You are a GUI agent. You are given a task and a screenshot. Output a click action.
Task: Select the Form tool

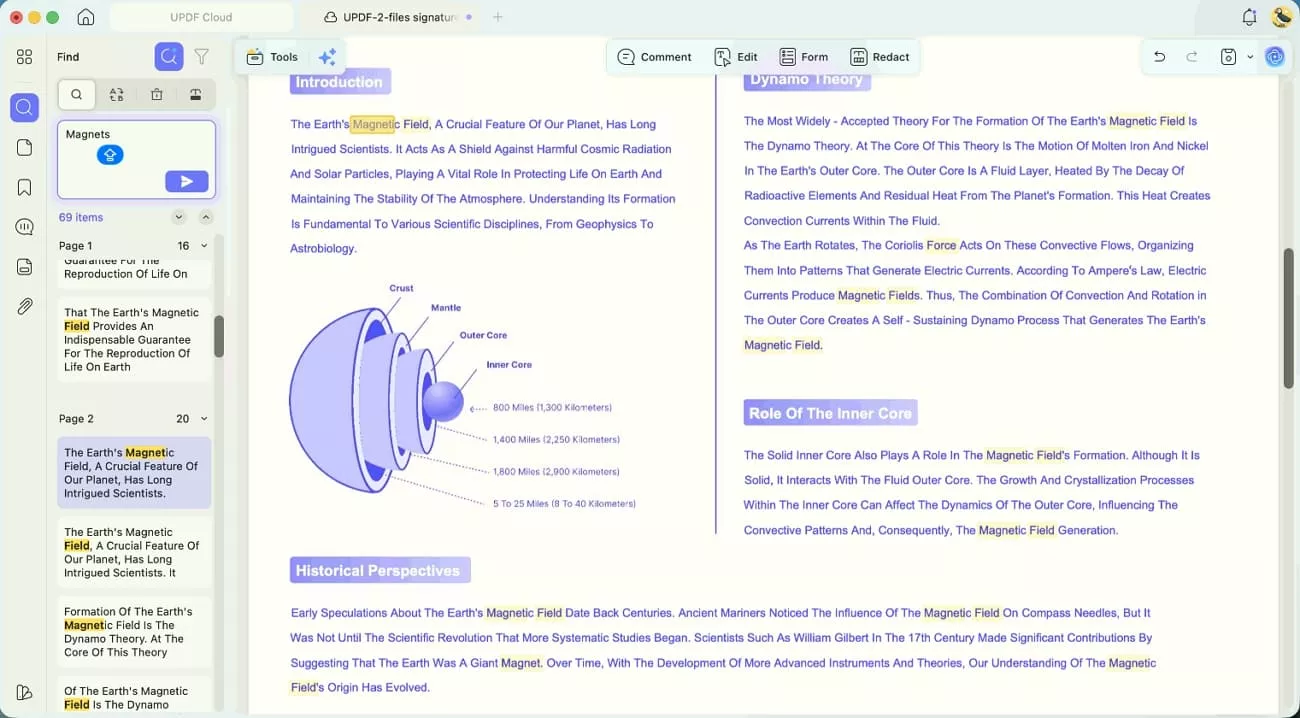pos(804,57)
